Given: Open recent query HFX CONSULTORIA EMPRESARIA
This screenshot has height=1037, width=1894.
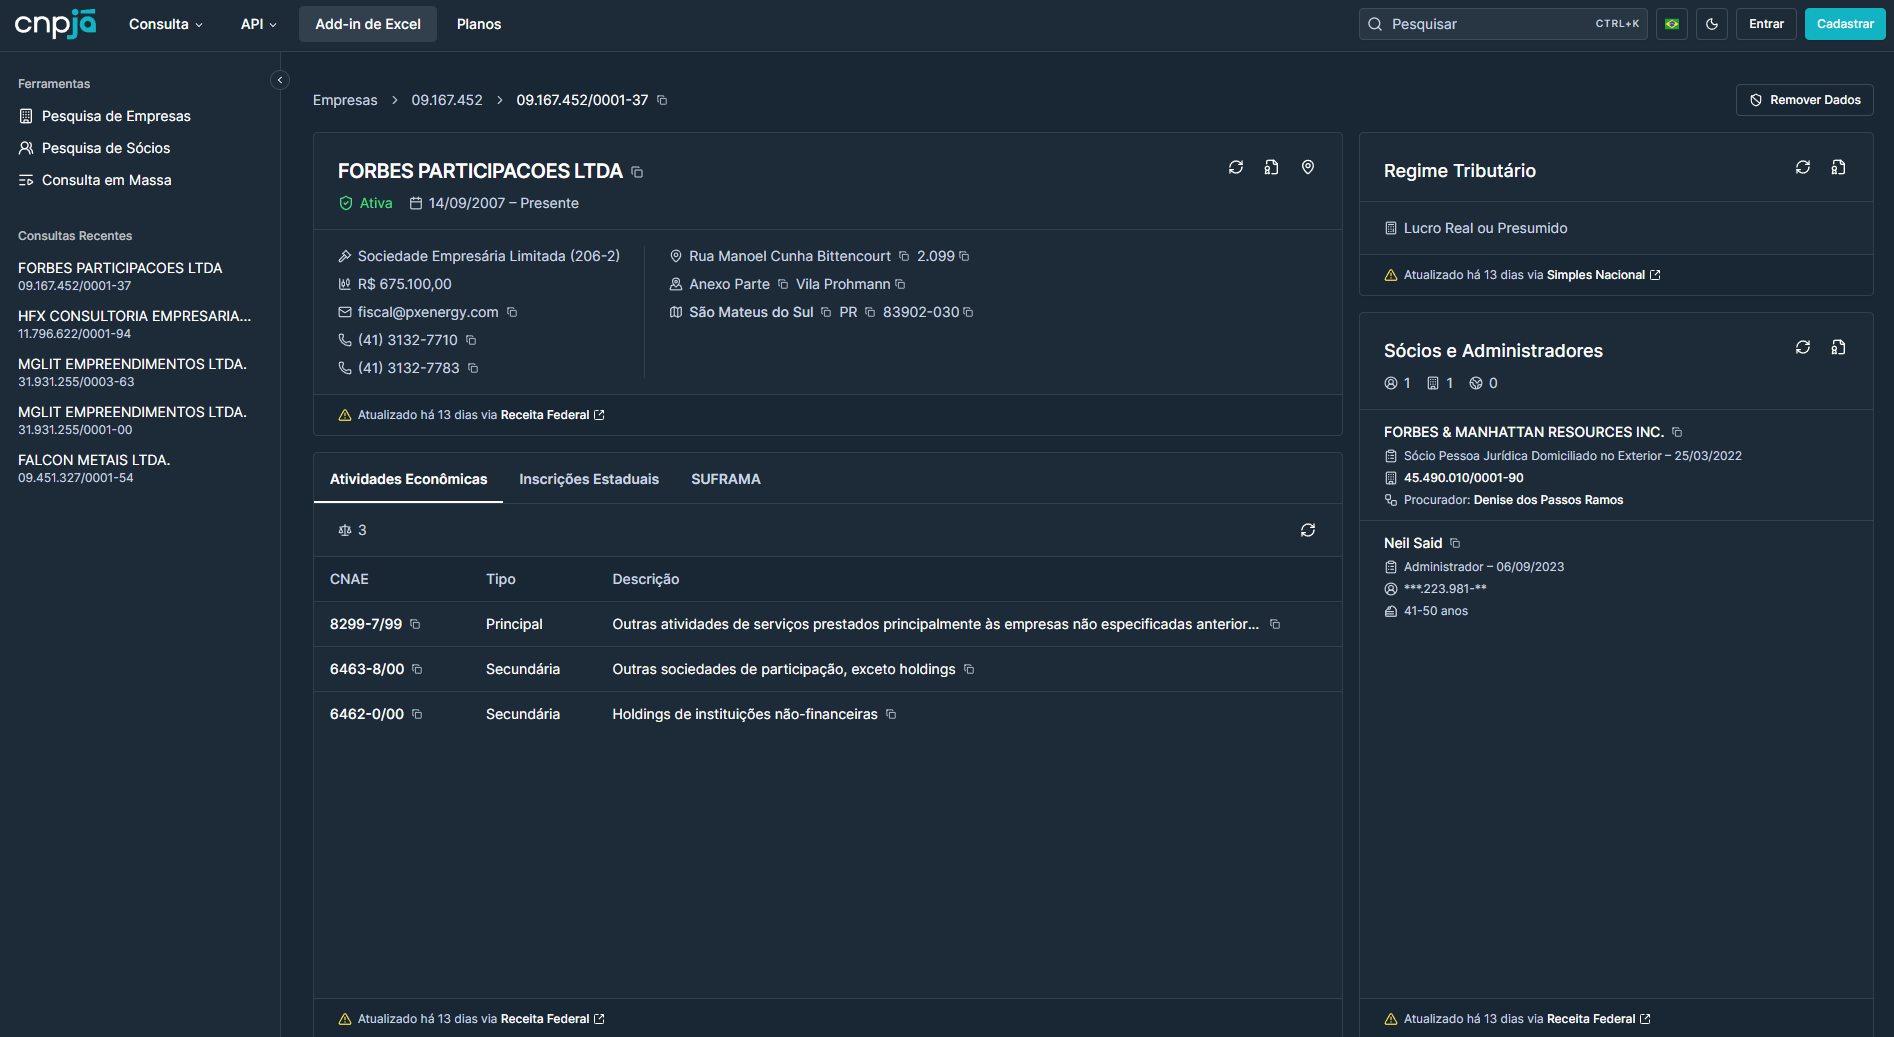Looking at the screenshot, I should click(x=135, y=324).
